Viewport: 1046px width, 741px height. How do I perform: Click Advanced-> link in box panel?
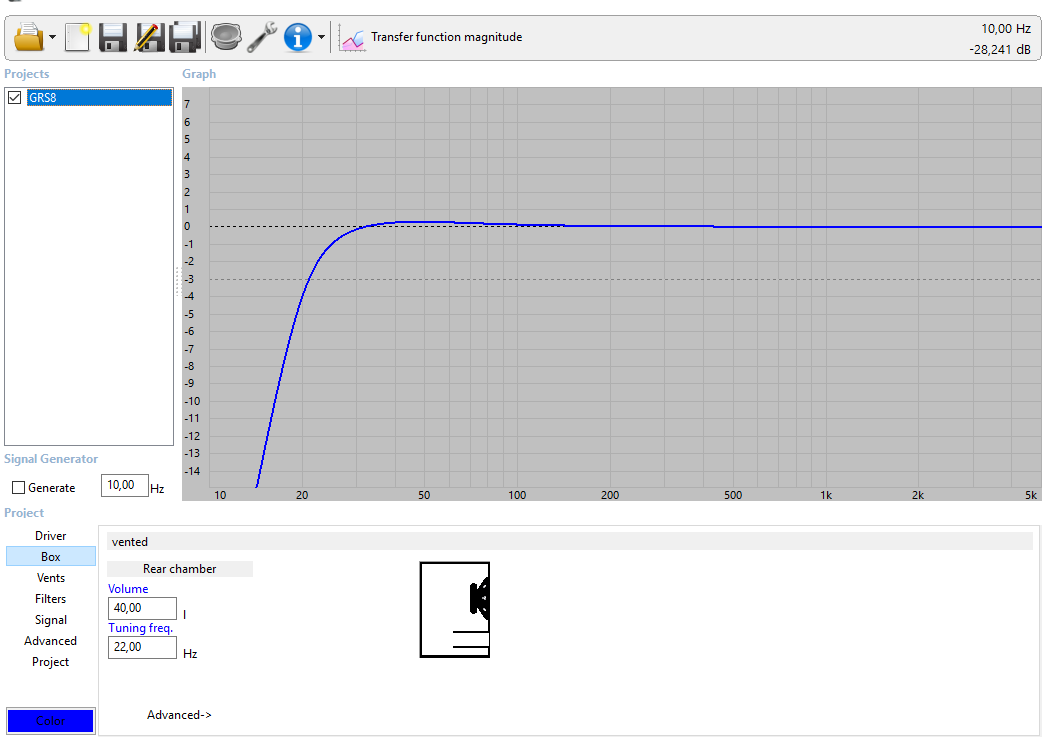pyautogui.click(x=179, y=715)
